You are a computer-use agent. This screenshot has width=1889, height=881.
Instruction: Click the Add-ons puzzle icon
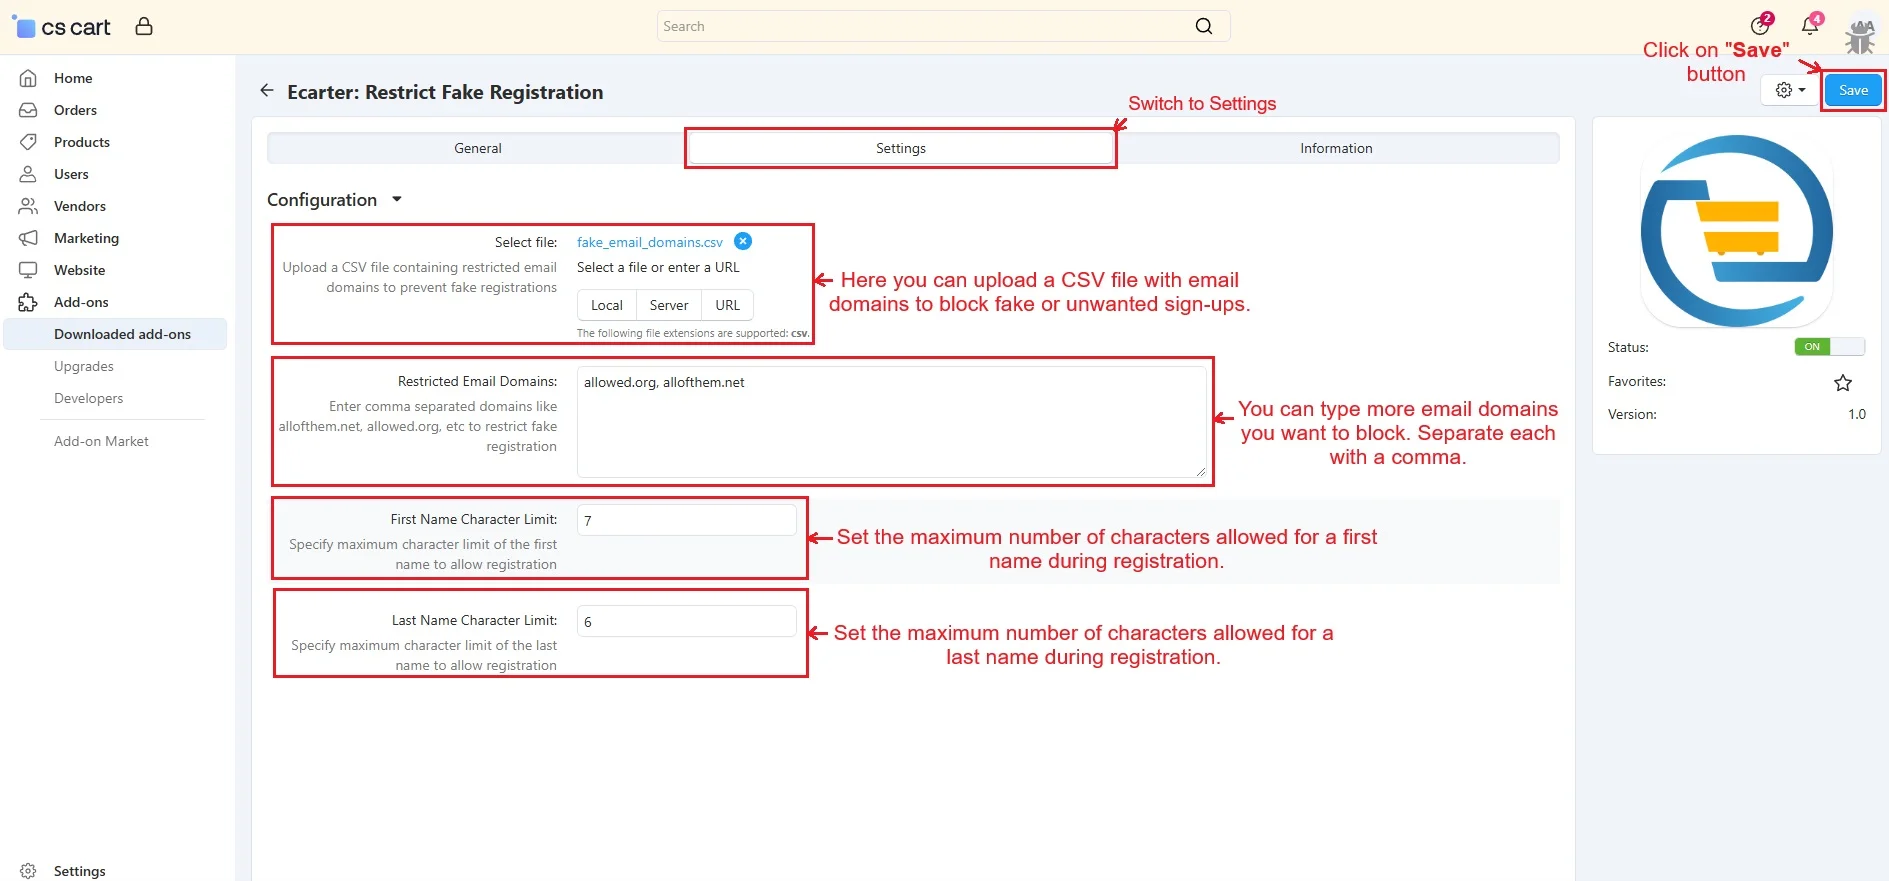tap(28, 302)
